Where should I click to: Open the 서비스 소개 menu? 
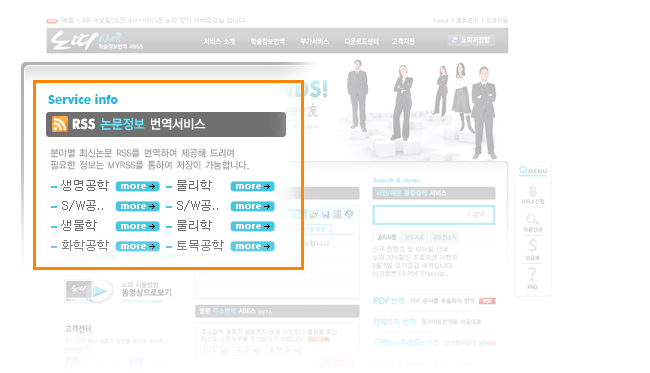(219, 41)
